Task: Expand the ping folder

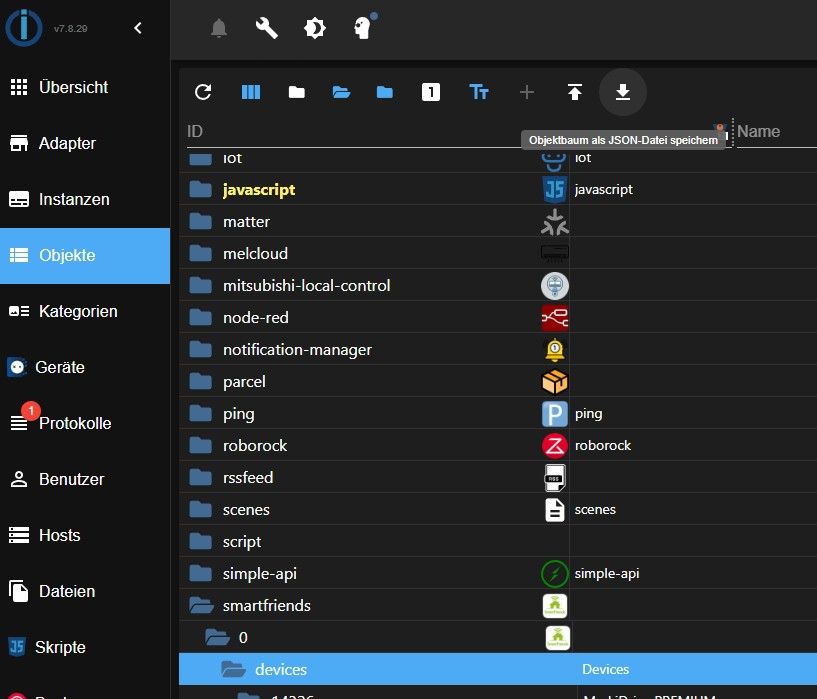Action: click(201, 414)
